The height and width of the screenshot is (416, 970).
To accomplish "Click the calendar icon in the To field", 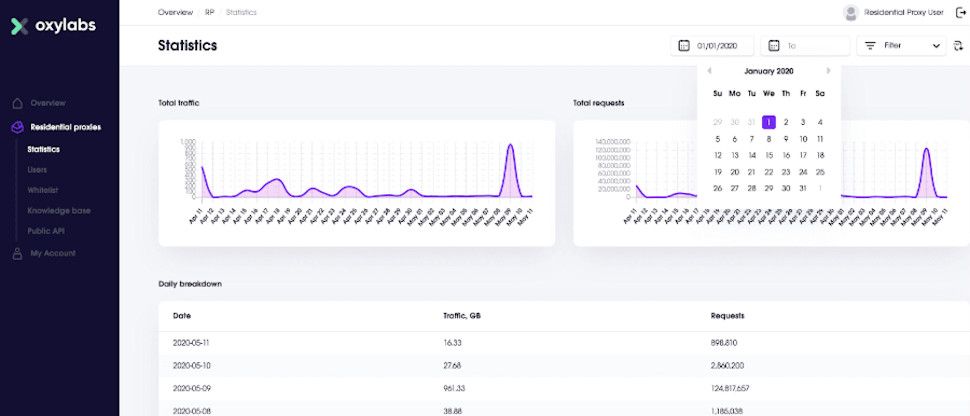I will pyautogui.click(x=773, y=45).
